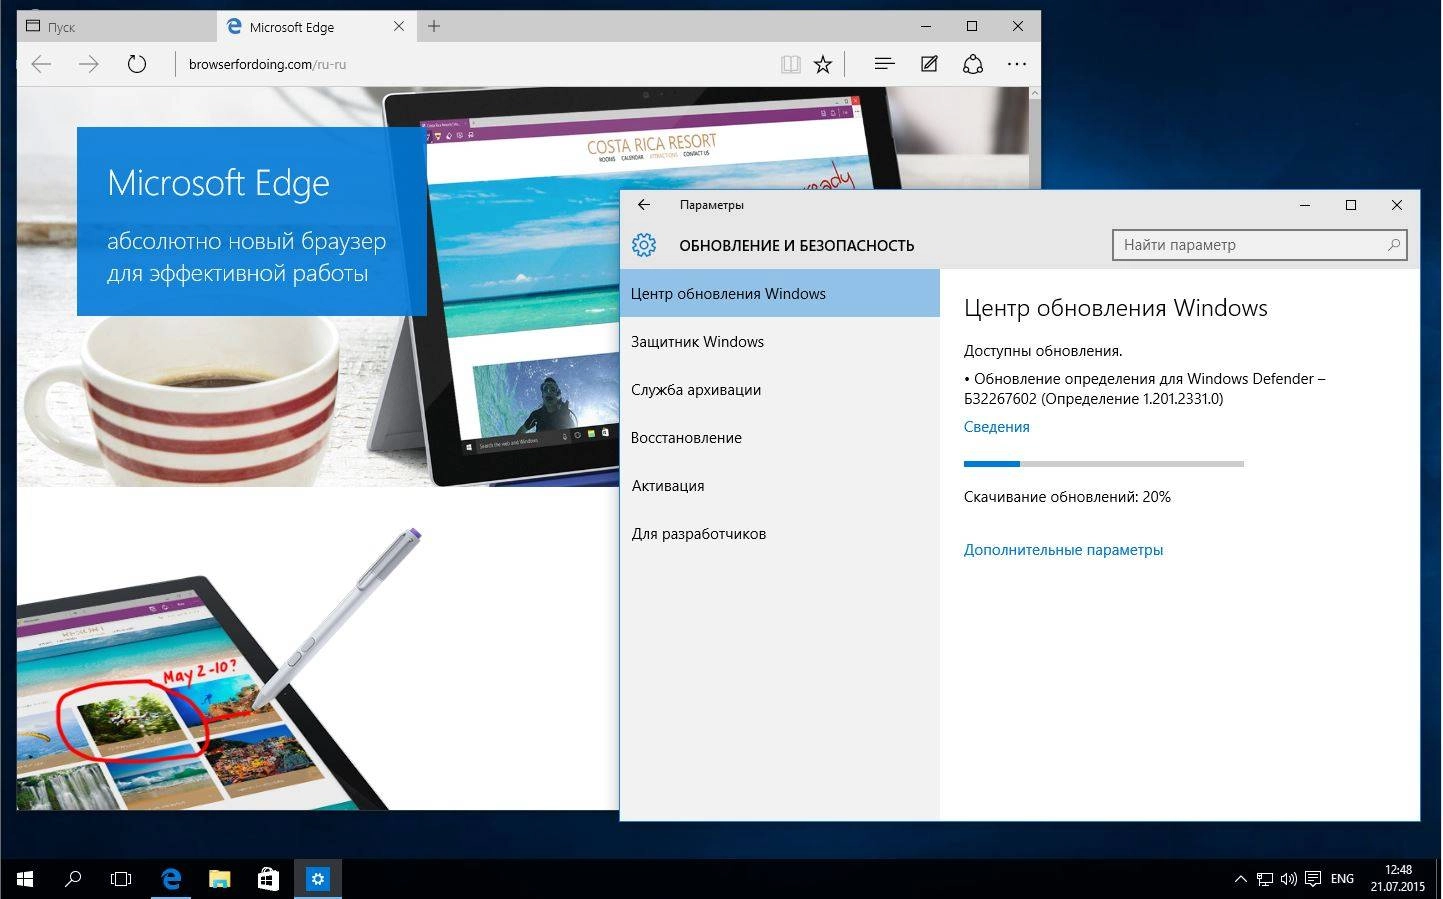Screen dimensions: 1443x899
Task: Open File Explorer from taskbar
Action: click(219, 879)
